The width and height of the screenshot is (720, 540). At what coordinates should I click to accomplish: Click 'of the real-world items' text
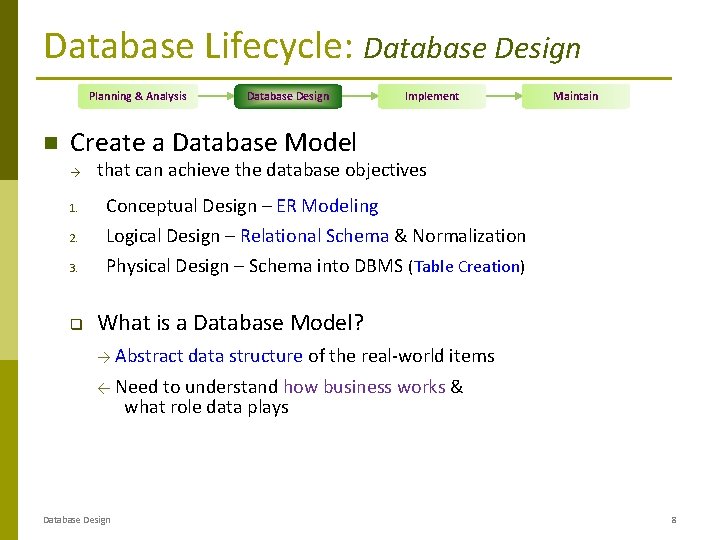401,356
